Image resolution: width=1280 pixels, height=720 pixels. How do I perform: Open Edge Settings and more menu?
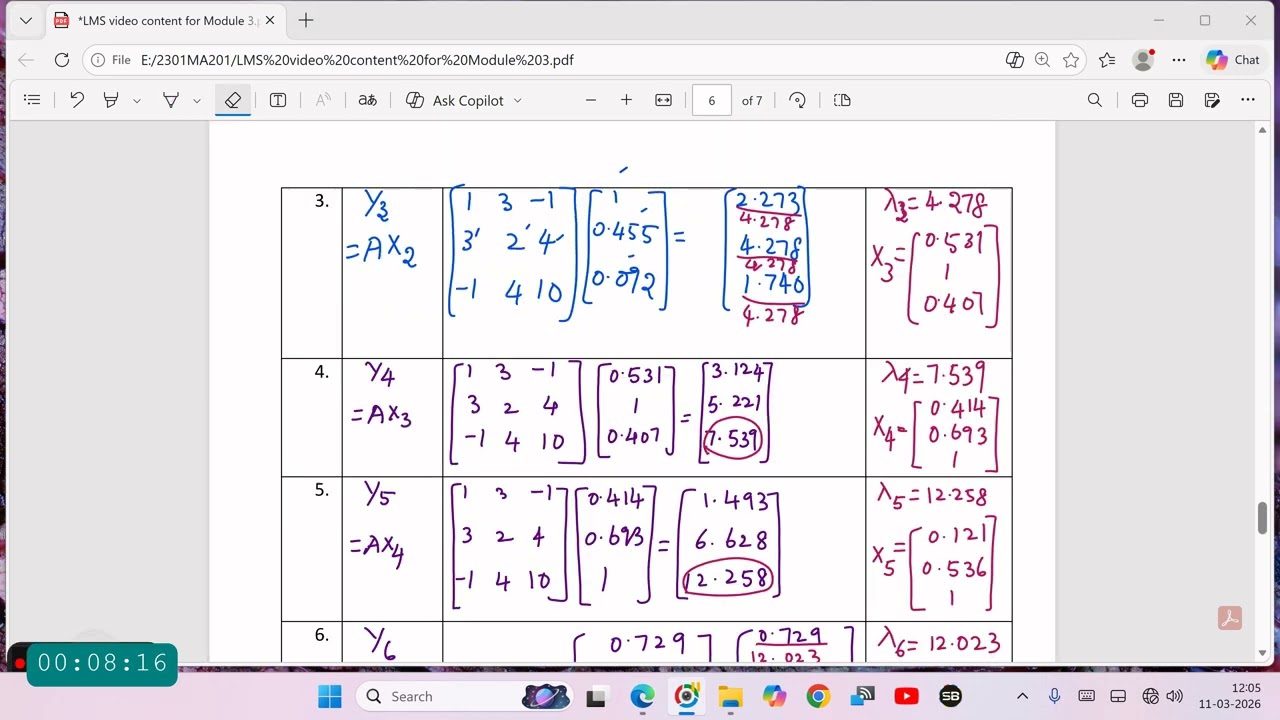1179,60
